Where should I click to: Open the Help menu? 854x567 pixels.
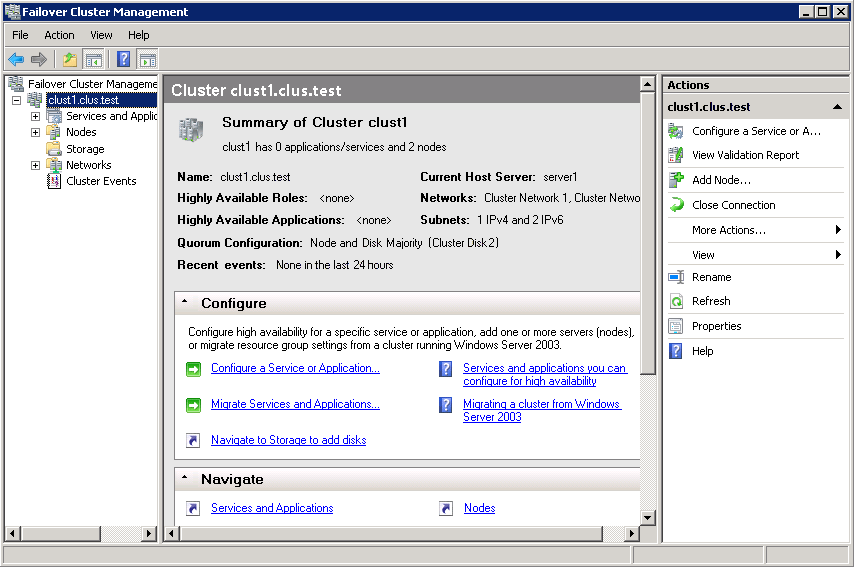(138, 35)
